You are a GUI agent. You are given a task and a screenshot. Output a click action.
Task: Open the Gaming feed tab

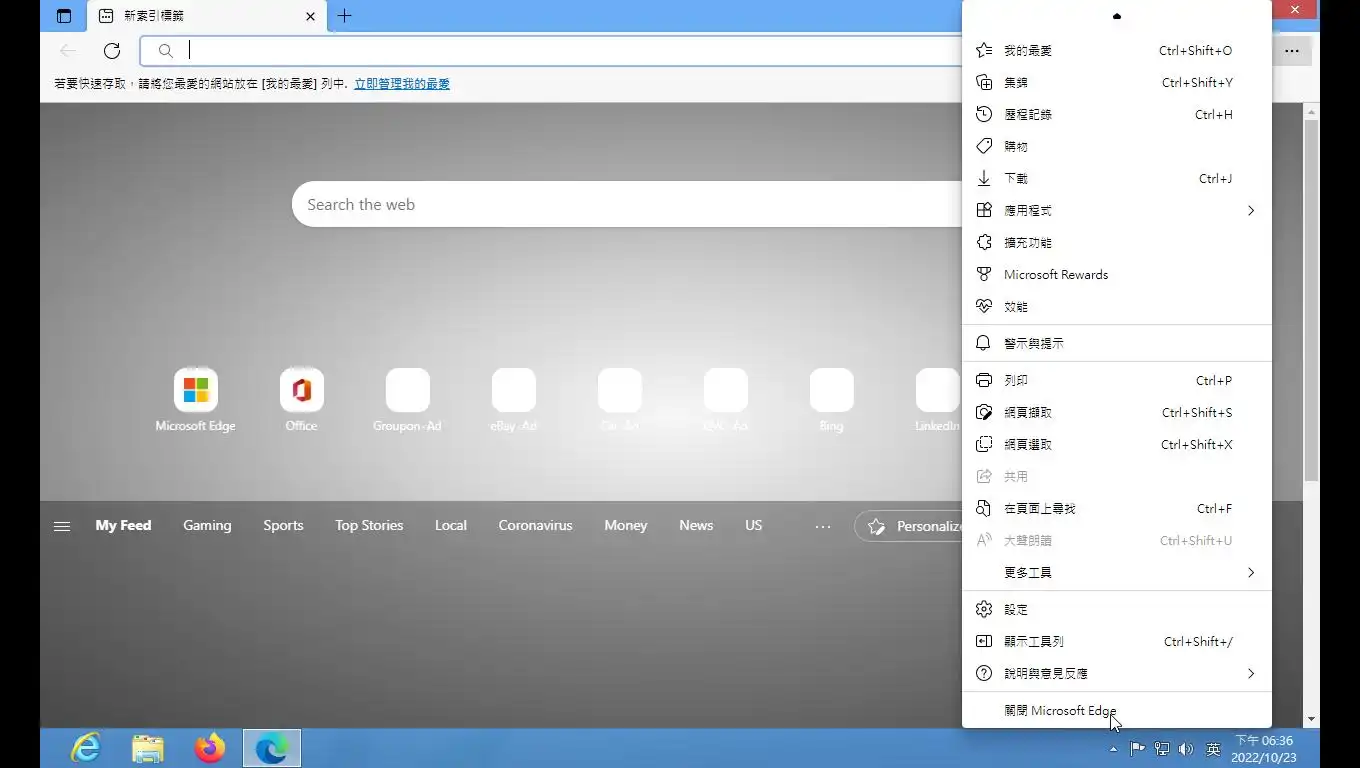pyautogui.click(x=207, y=525)
